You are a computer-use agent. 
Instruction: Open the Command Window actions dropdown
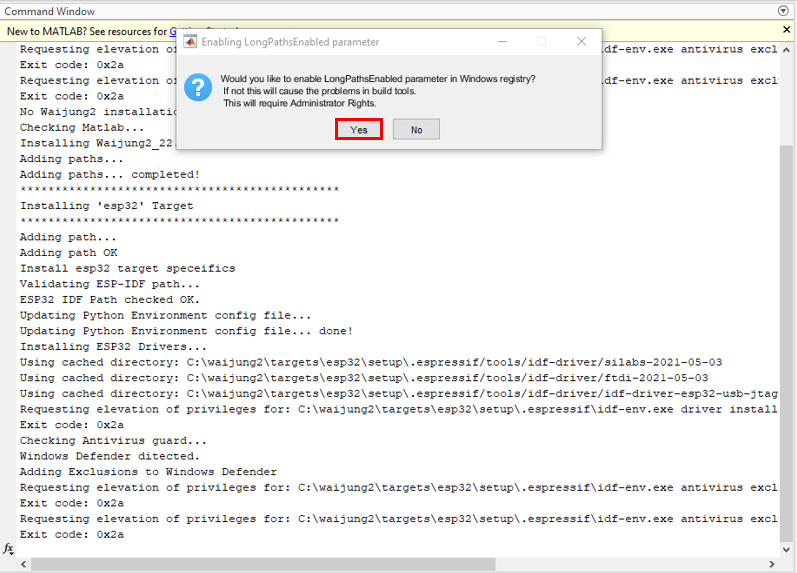[783, 11]
